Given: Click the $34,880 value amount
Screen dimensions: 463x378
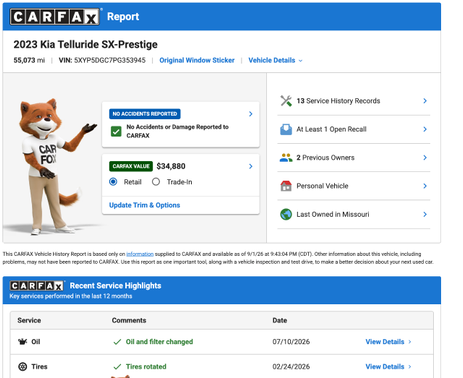Looking at the screenshot, I should point(171,166).
